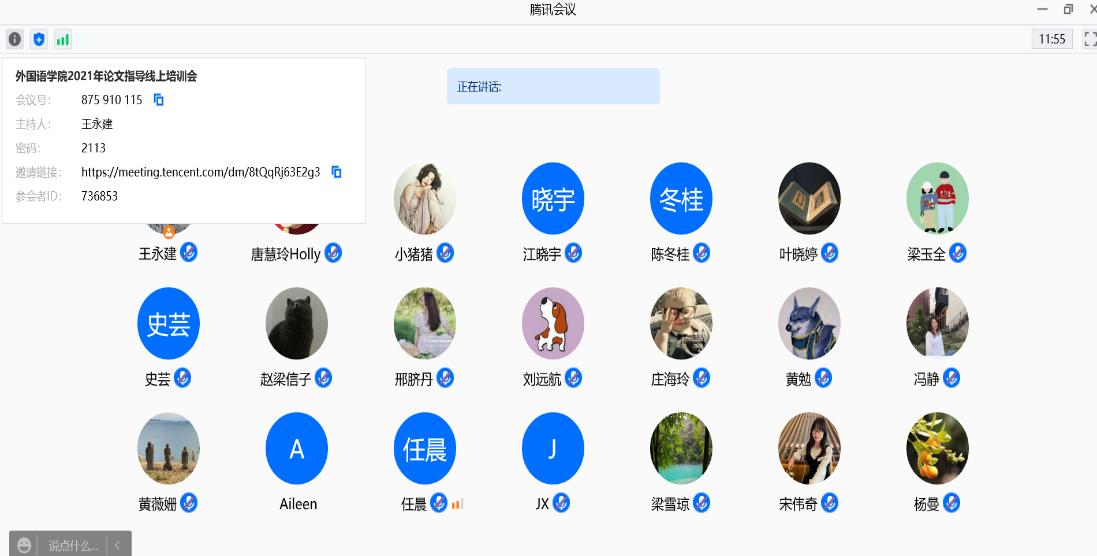Copy the meeting number 875 910 115
Screen dimensions: 1097x556
click(159, 100)
